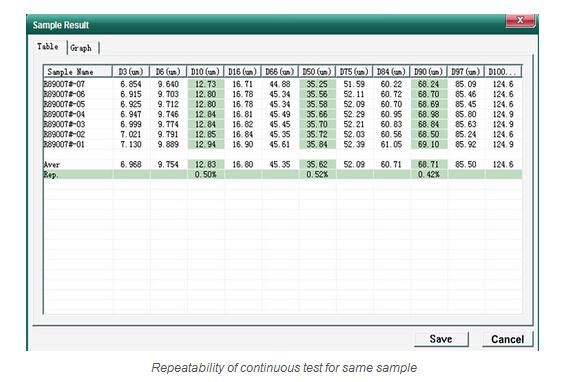Click the highlighted D90 value 68.24
This screenshot has height=382, width=570.
(x=429, y=84)
